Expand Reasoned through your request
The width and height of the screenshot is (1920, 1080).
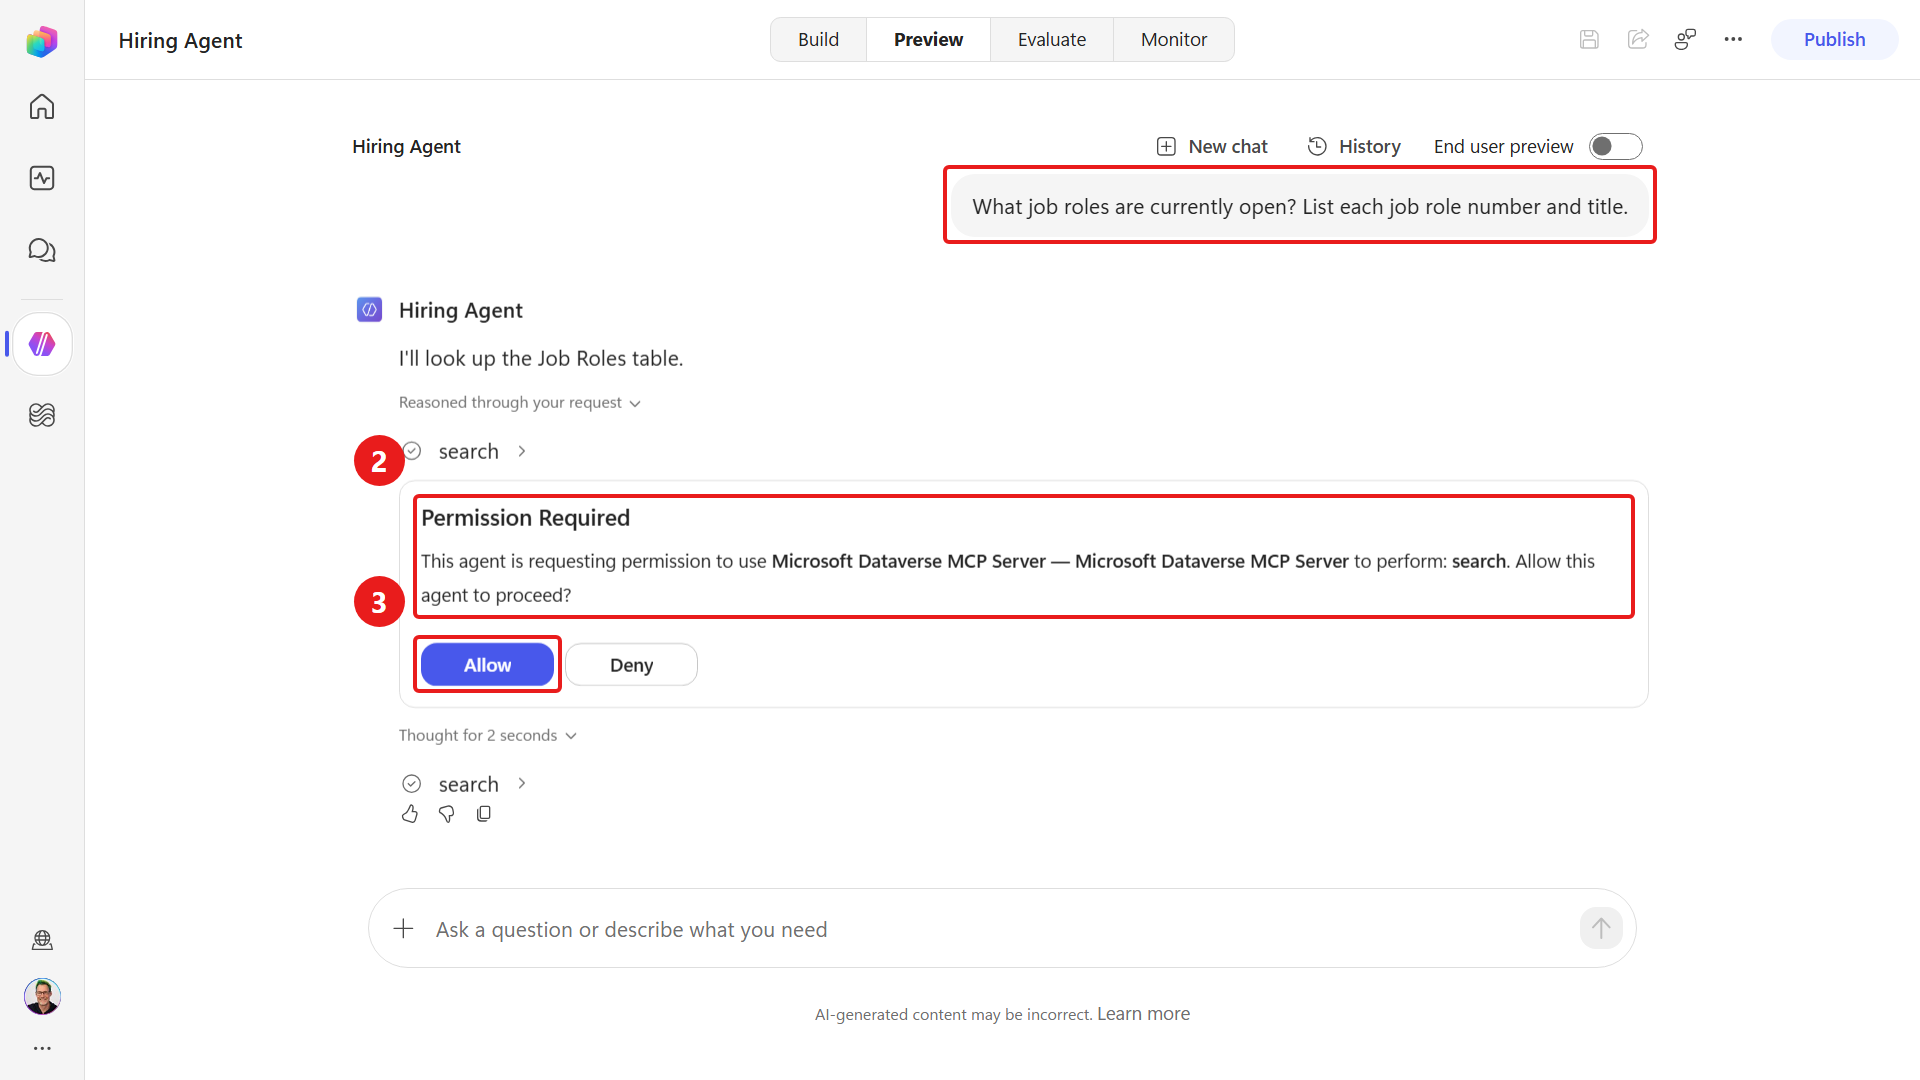[x=519, y=403]
